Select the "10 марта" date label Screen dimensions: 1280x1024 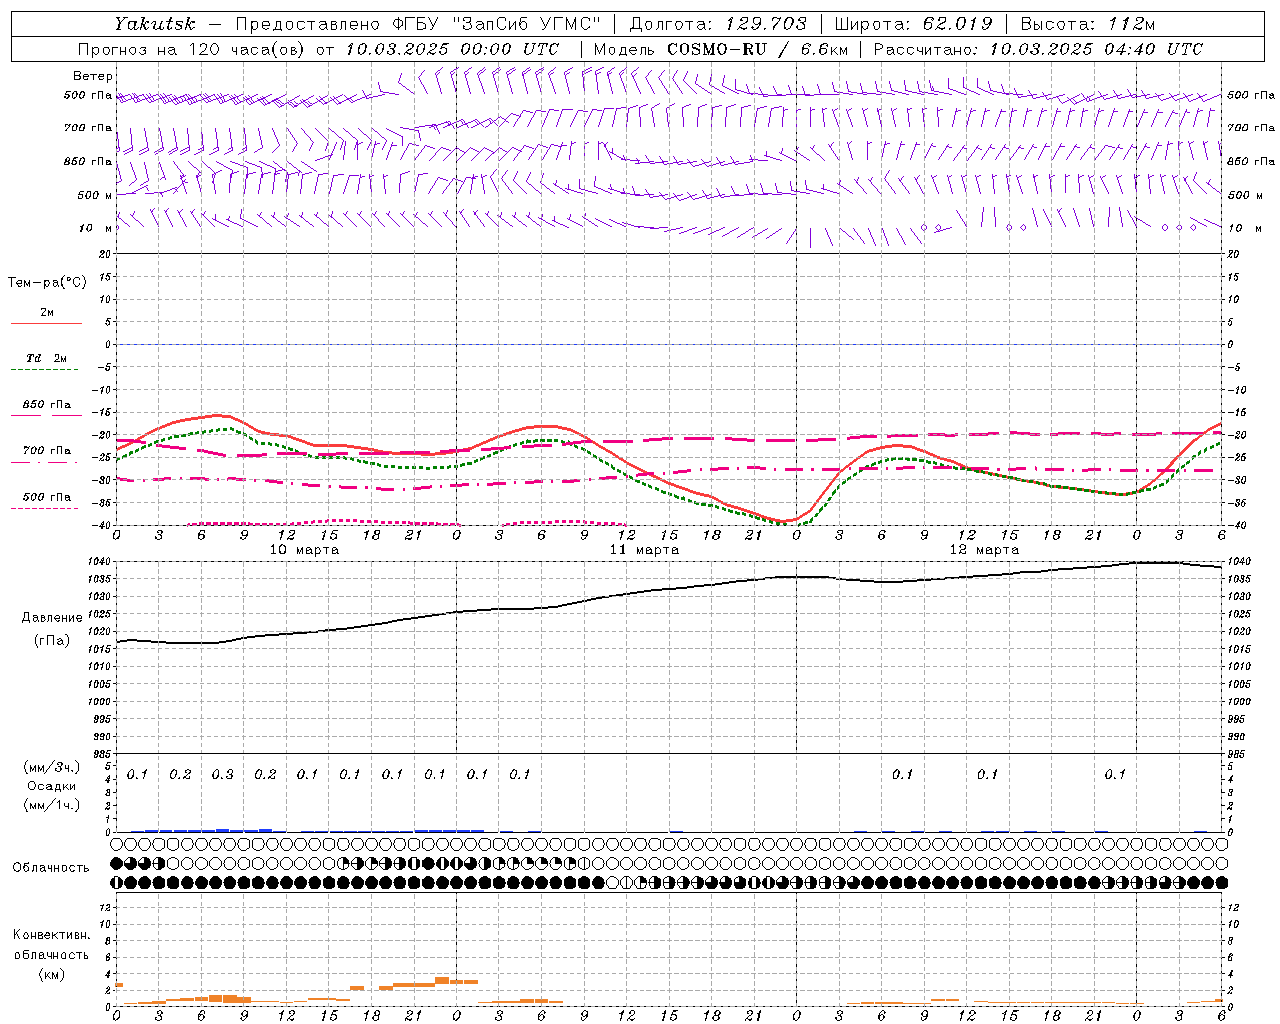coord(304,550)
